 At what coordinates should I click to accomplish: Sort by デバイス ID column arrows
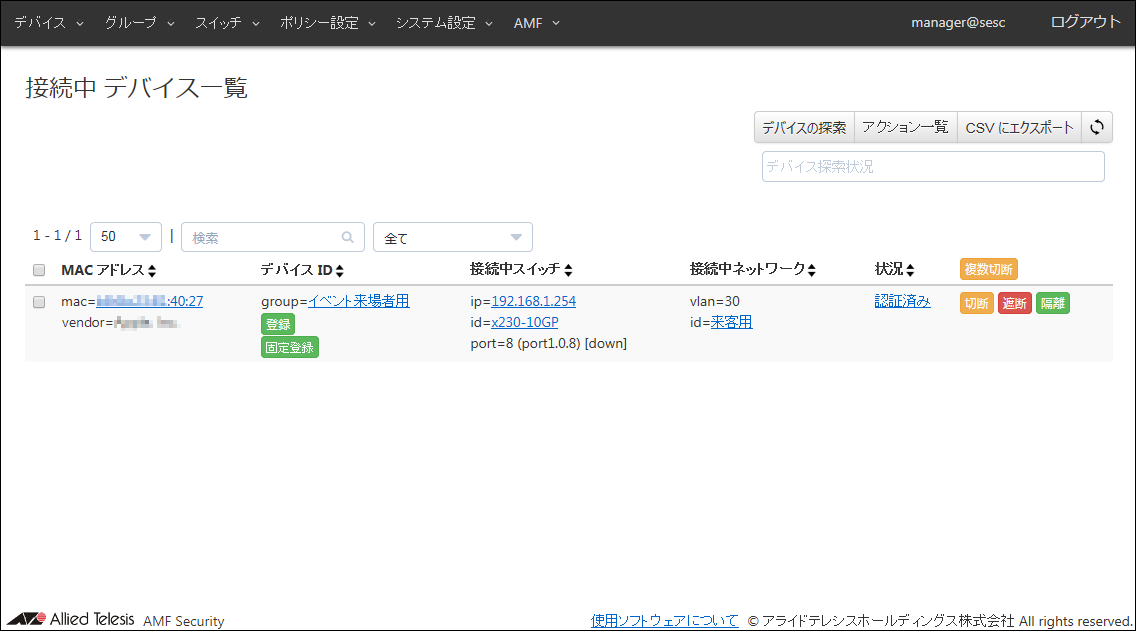(x=339, y=271)
